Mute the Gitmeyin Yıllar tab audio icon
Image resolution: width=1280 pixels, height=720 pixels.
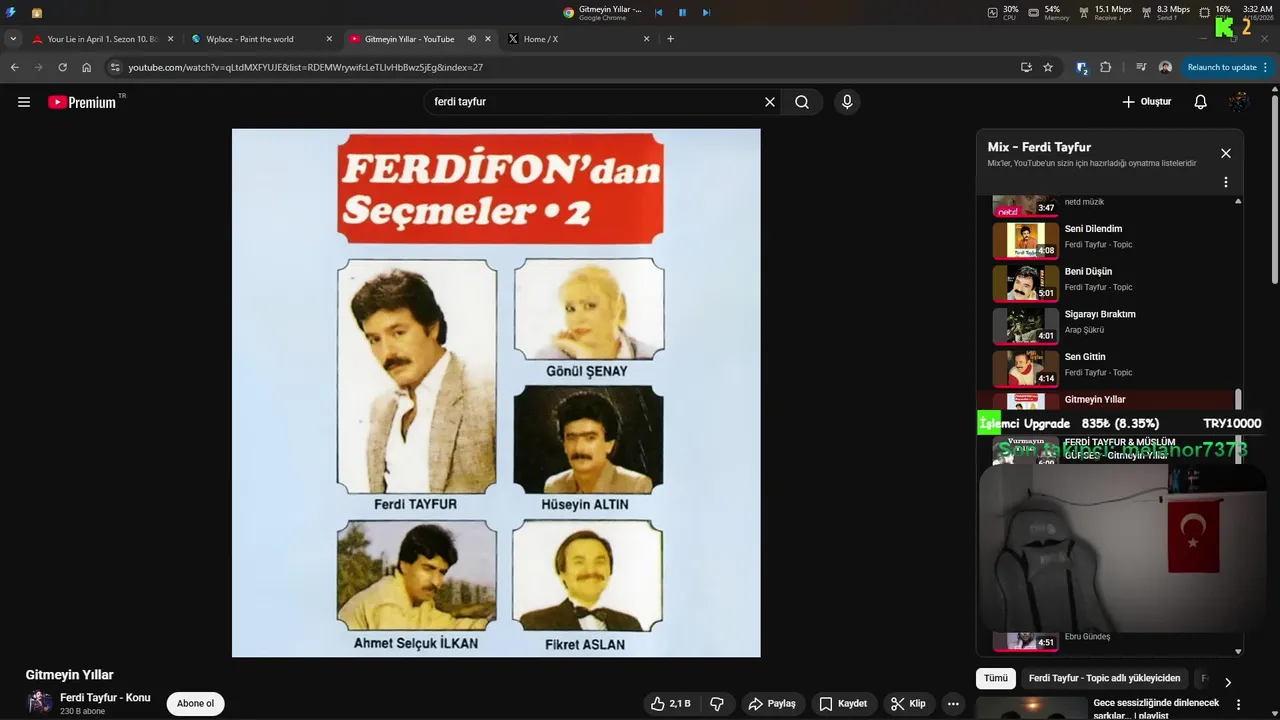point(472,39)
